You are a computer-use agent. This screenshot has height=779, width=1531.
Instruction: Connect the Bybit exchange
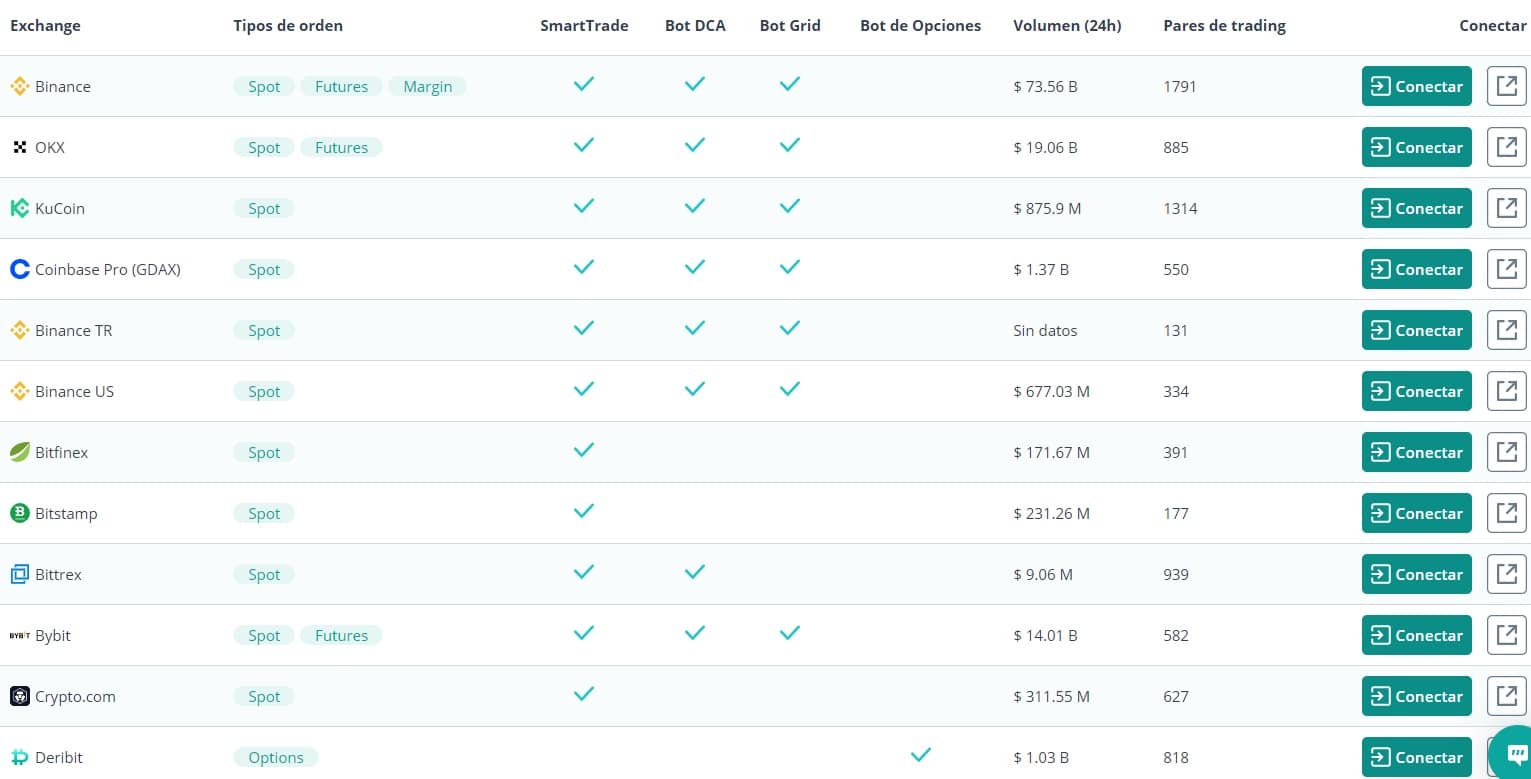[1417, 635]
